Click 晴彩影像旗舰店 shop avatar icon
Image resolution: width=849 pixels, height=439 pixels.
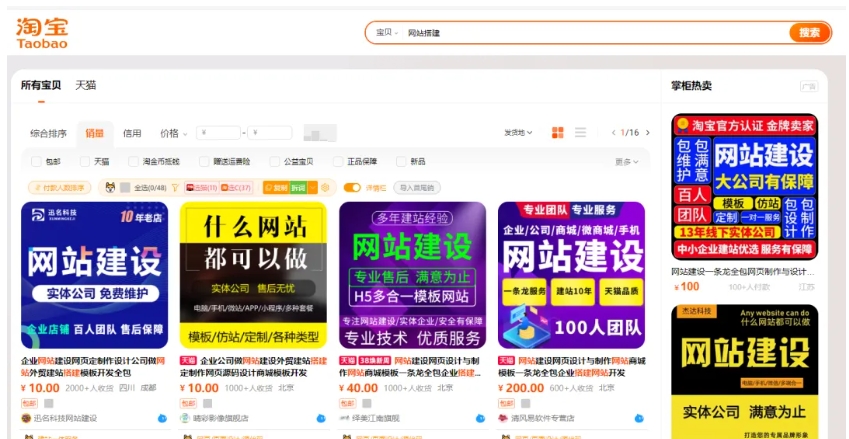tap(185, 418)
